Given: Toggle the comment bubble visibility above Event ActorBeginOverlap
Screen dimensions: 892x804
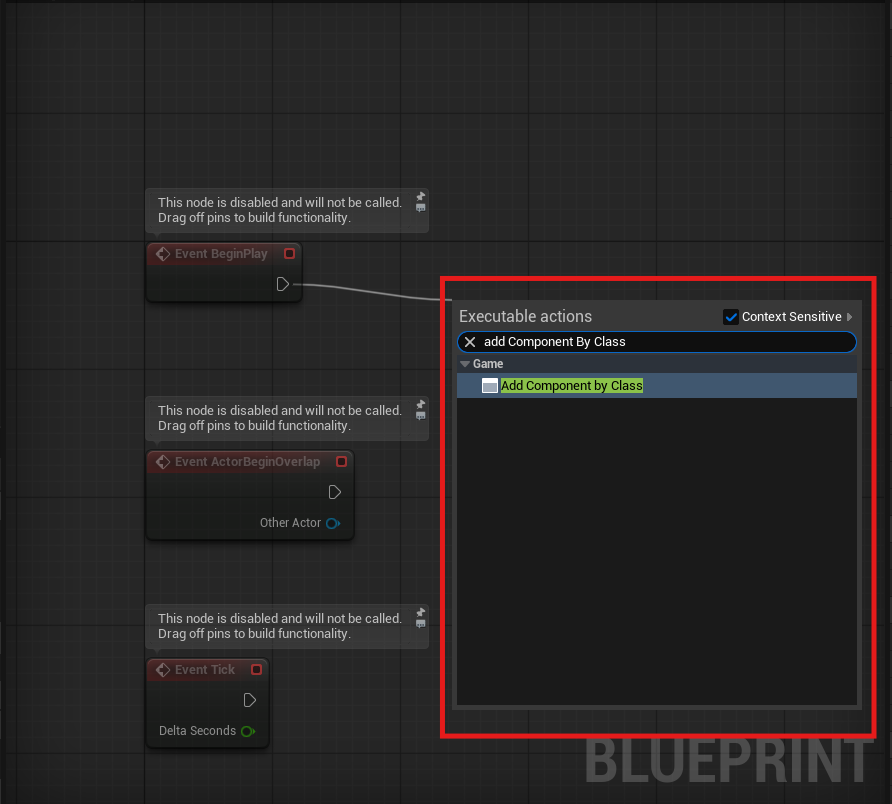Looking at the screenshot, I should [x=420, y=416].
